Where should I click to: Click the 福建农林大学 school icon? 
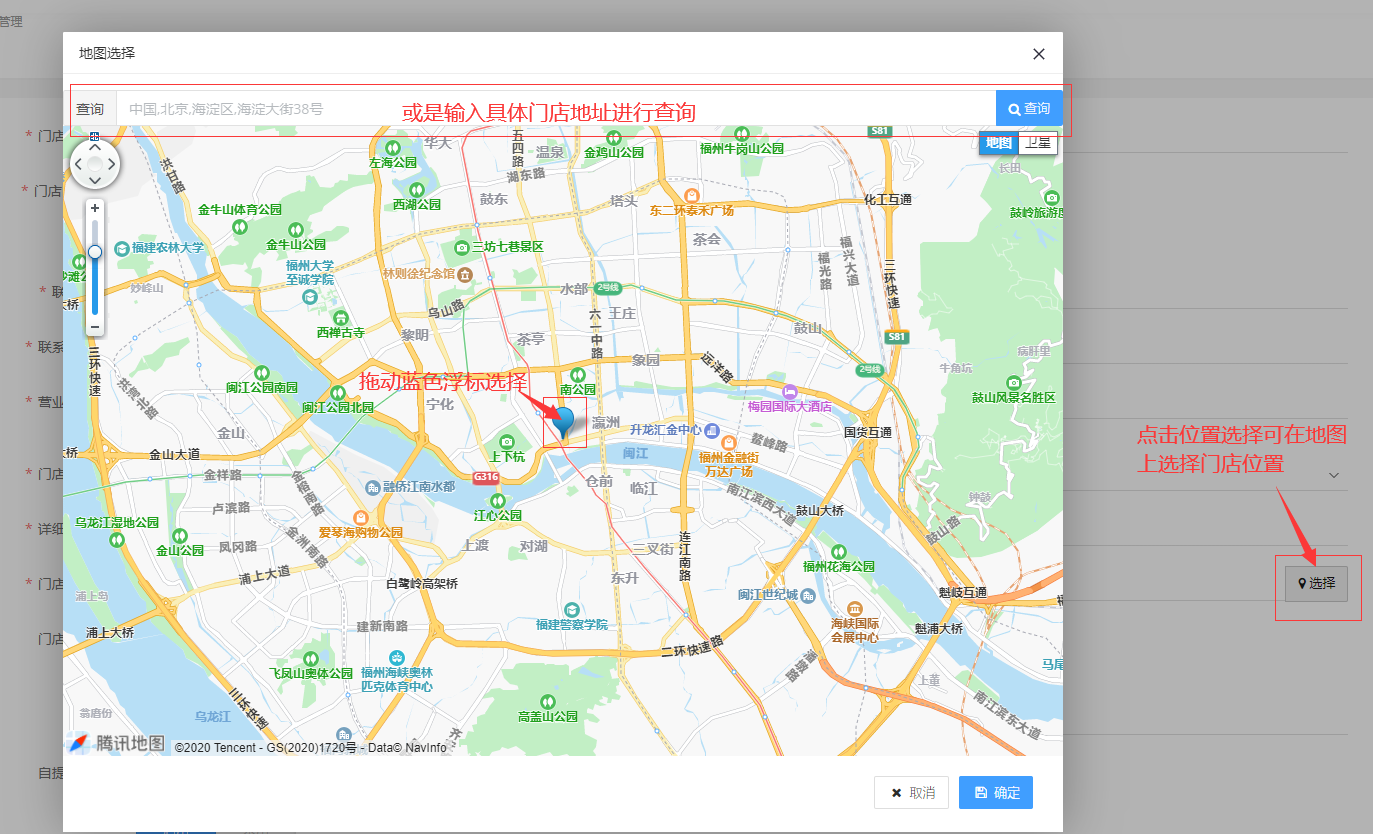pos(122,248)
